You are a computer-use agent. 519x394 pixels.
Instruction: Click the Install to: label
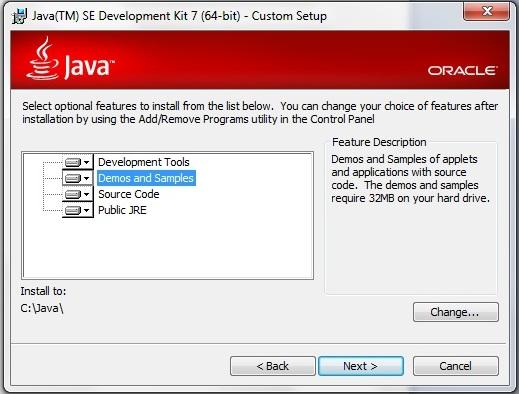click(x=43, y=291)
